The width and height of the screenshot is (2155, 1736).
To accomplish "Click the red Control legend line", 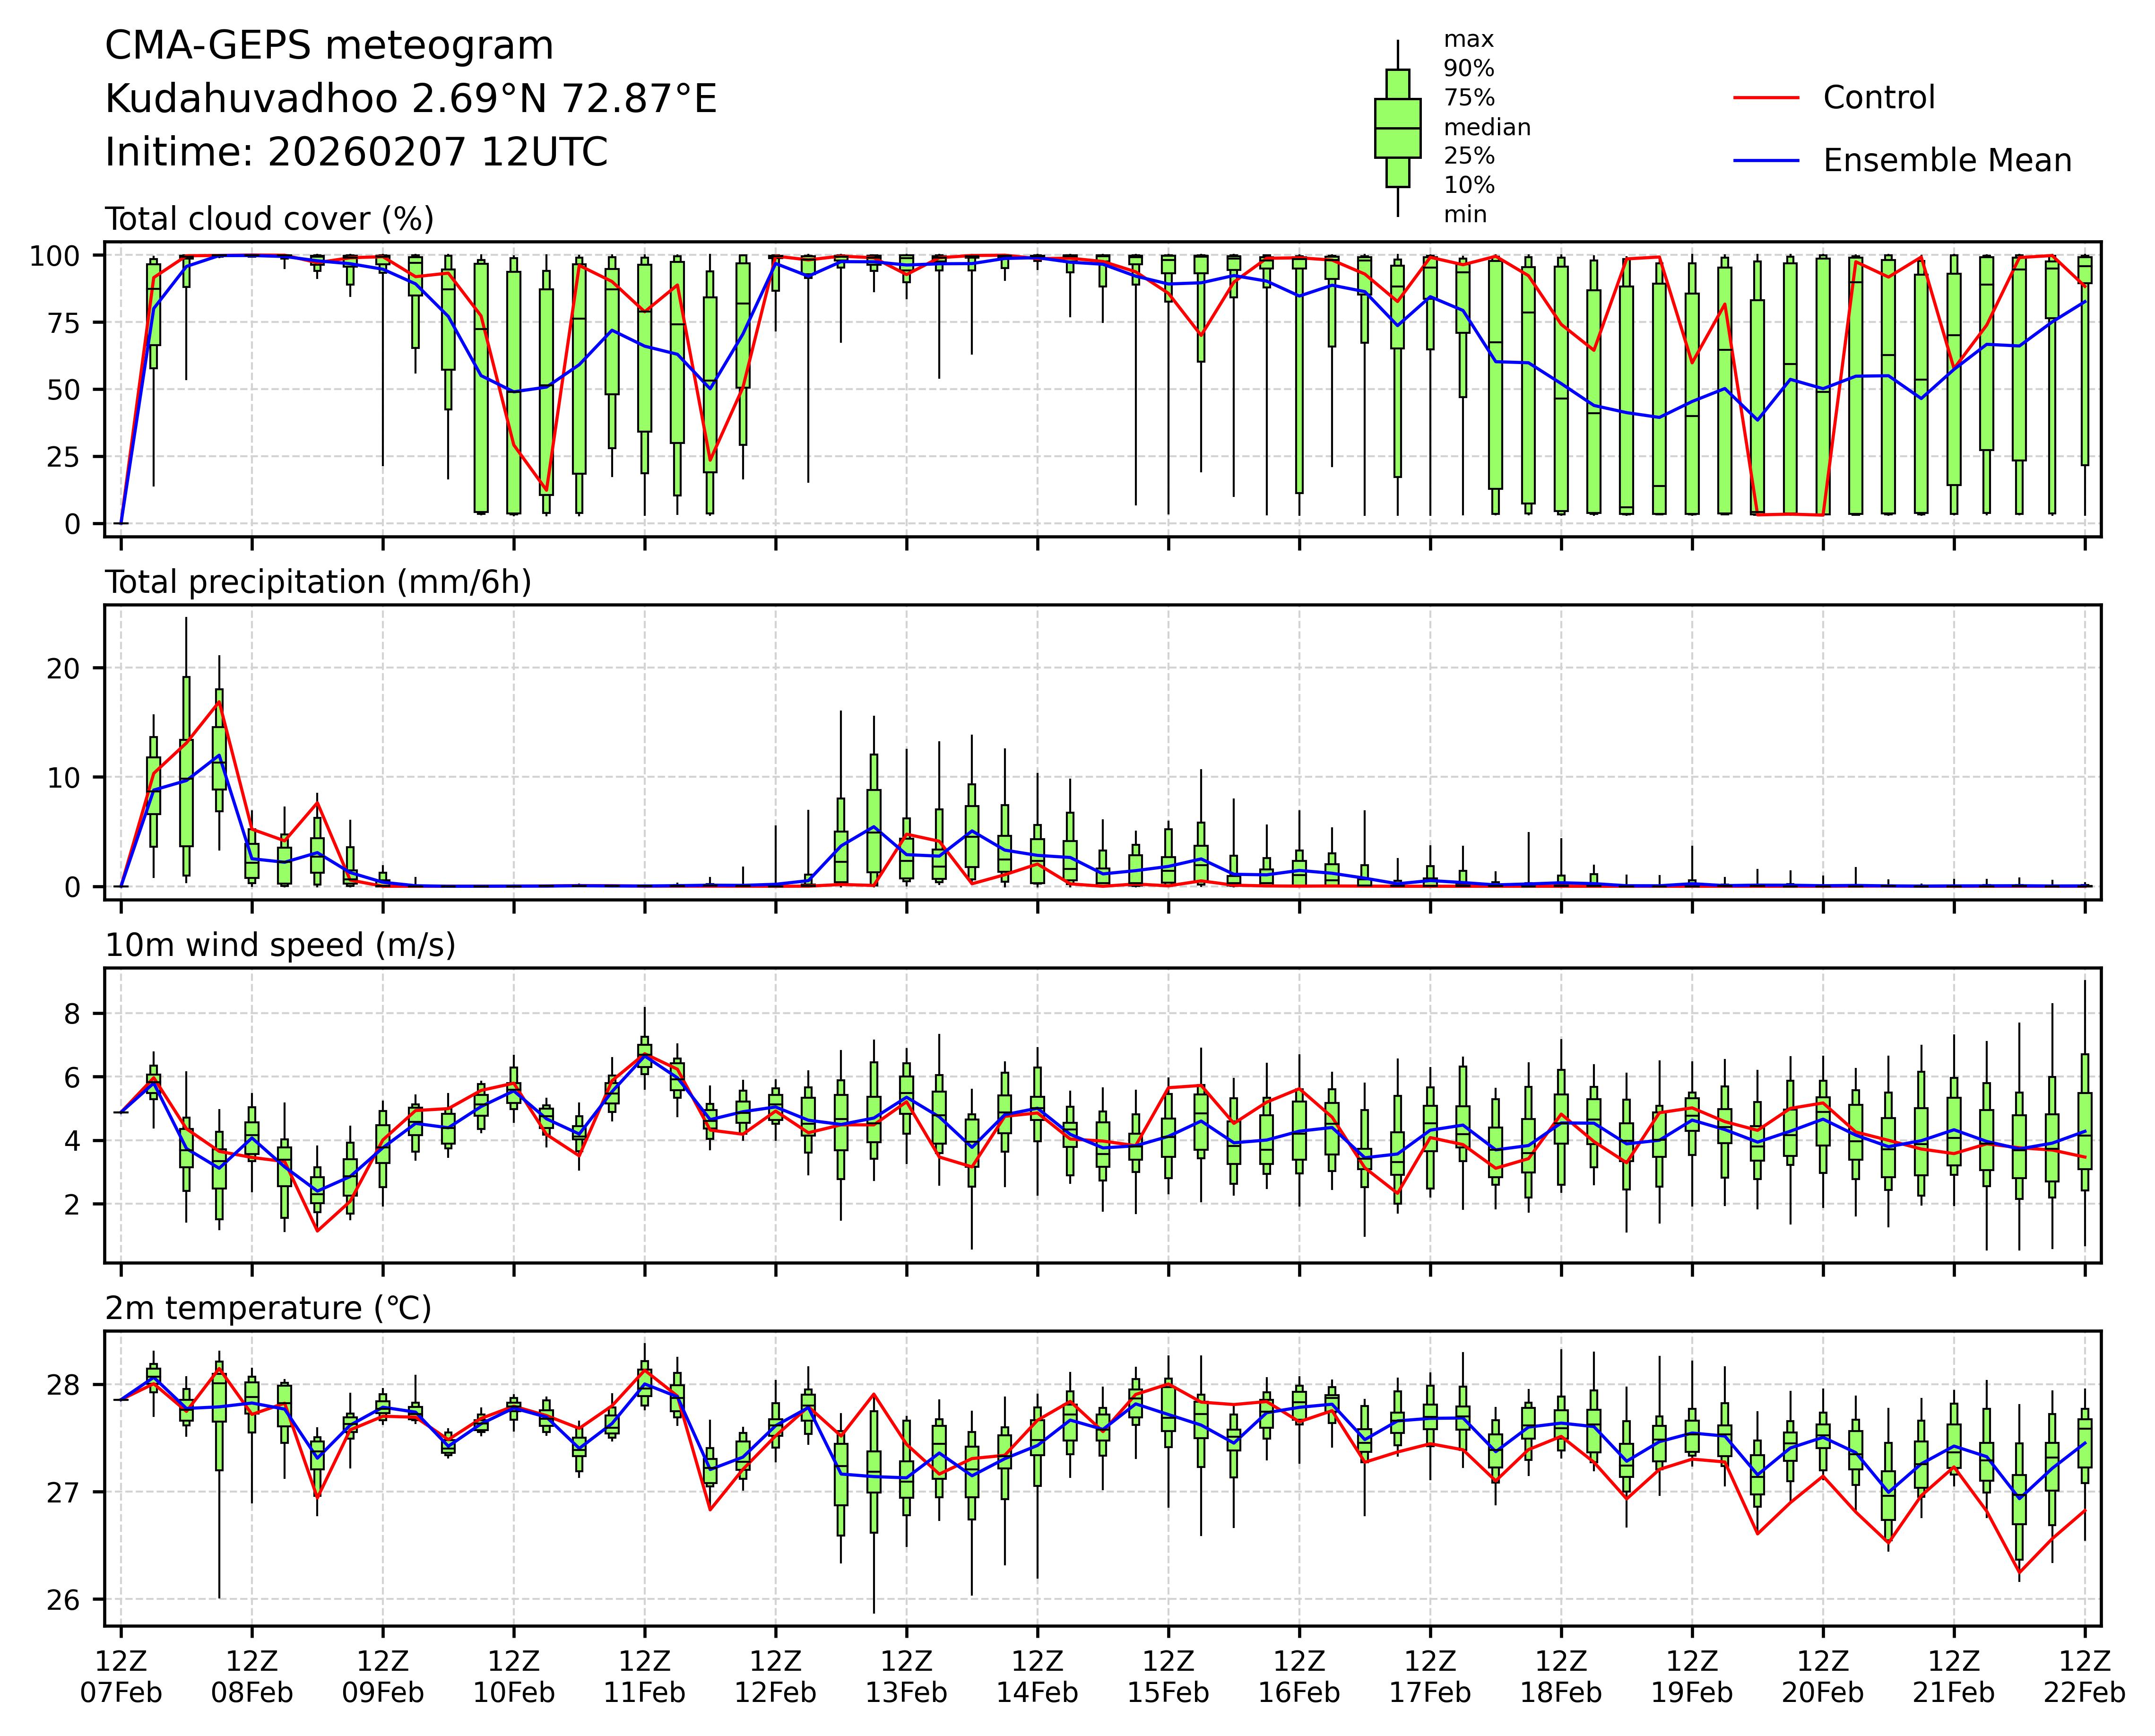I will pyautogui.click(x=1765, y=98).
